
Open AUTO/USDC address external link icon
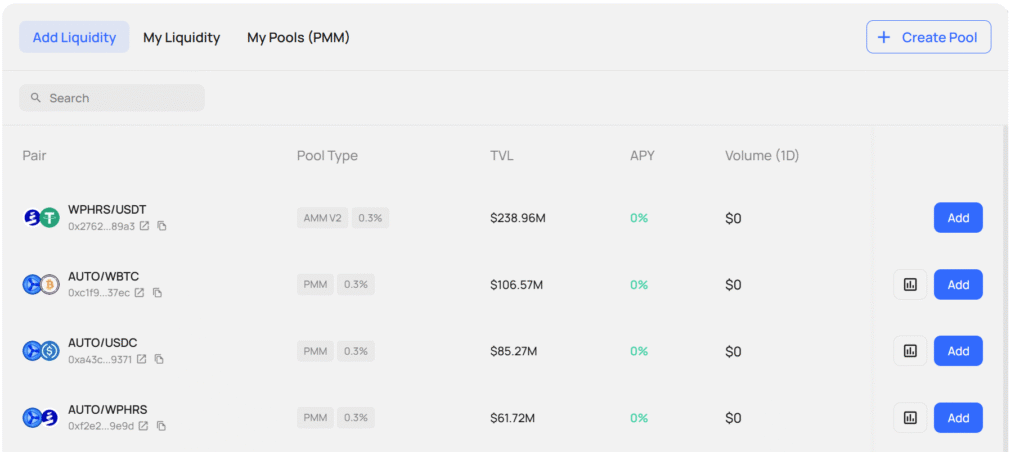(141, 359)
